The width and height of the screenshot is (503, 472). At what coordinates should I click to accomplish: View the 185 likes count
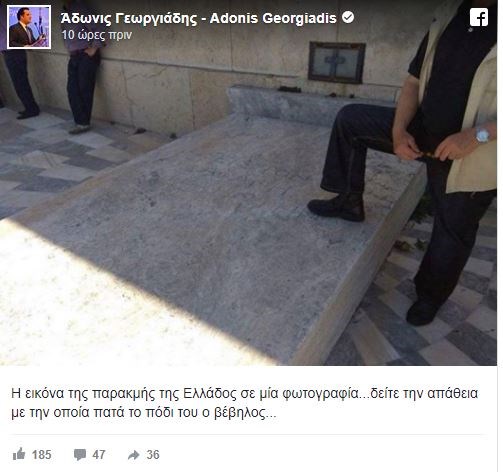click(42, 455)
